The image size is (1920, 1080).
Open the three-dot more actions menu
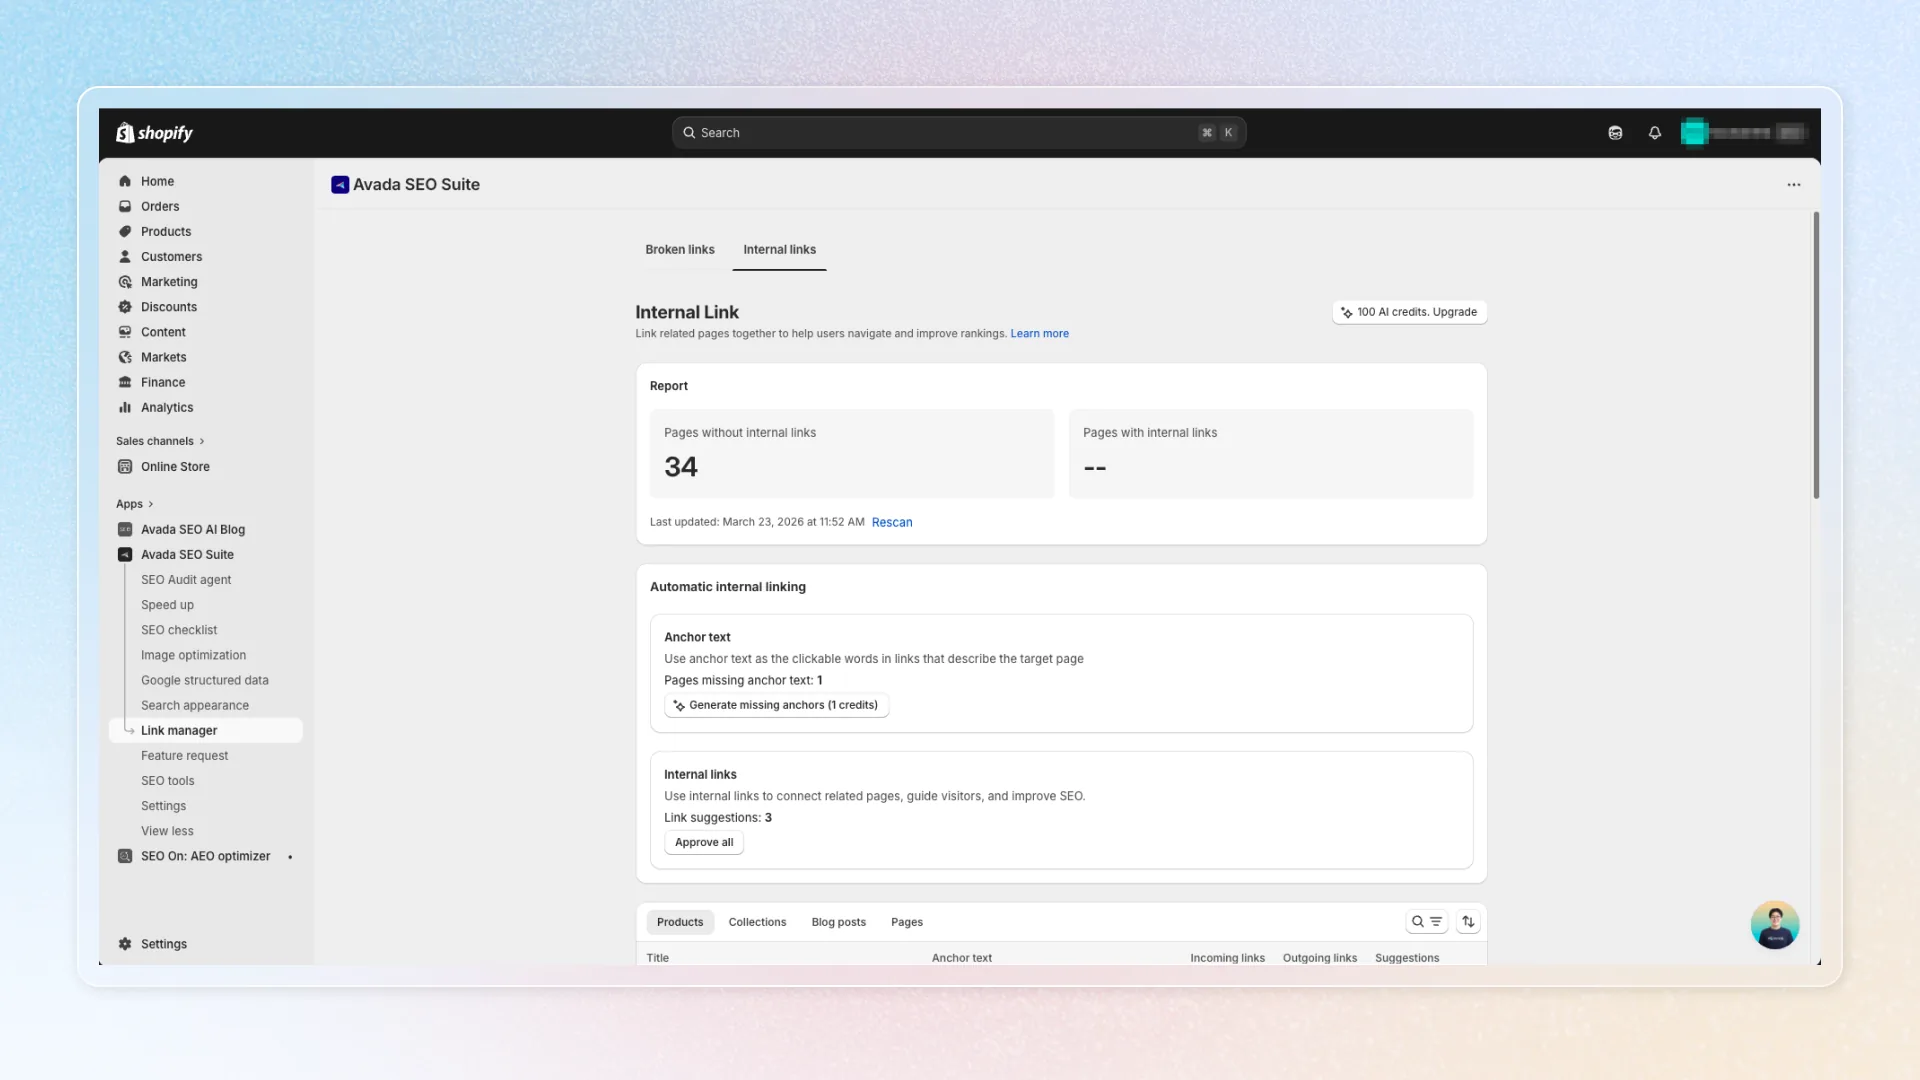tap(1794, 184)
